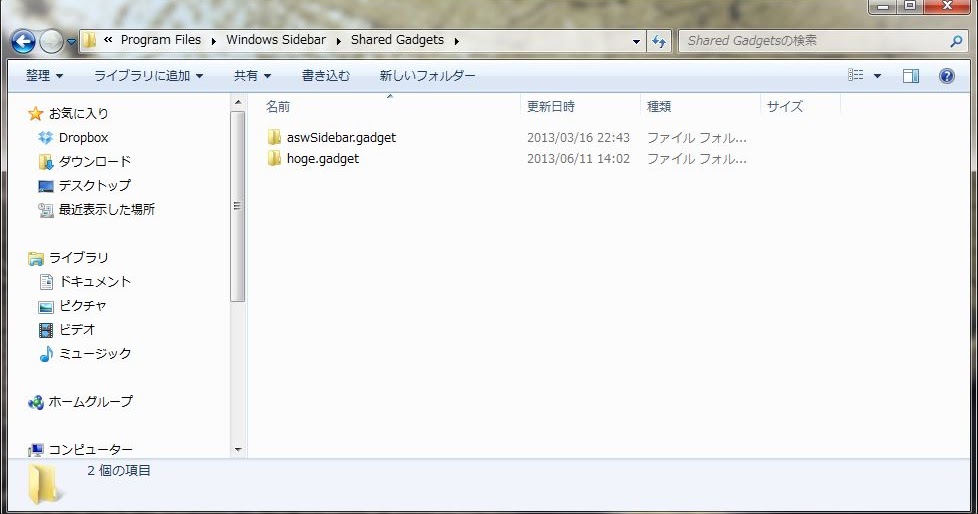The width and height of the screenshot is (978, 514).
Task: Select 最近表示した場所 in favorites
Action: 107,210
